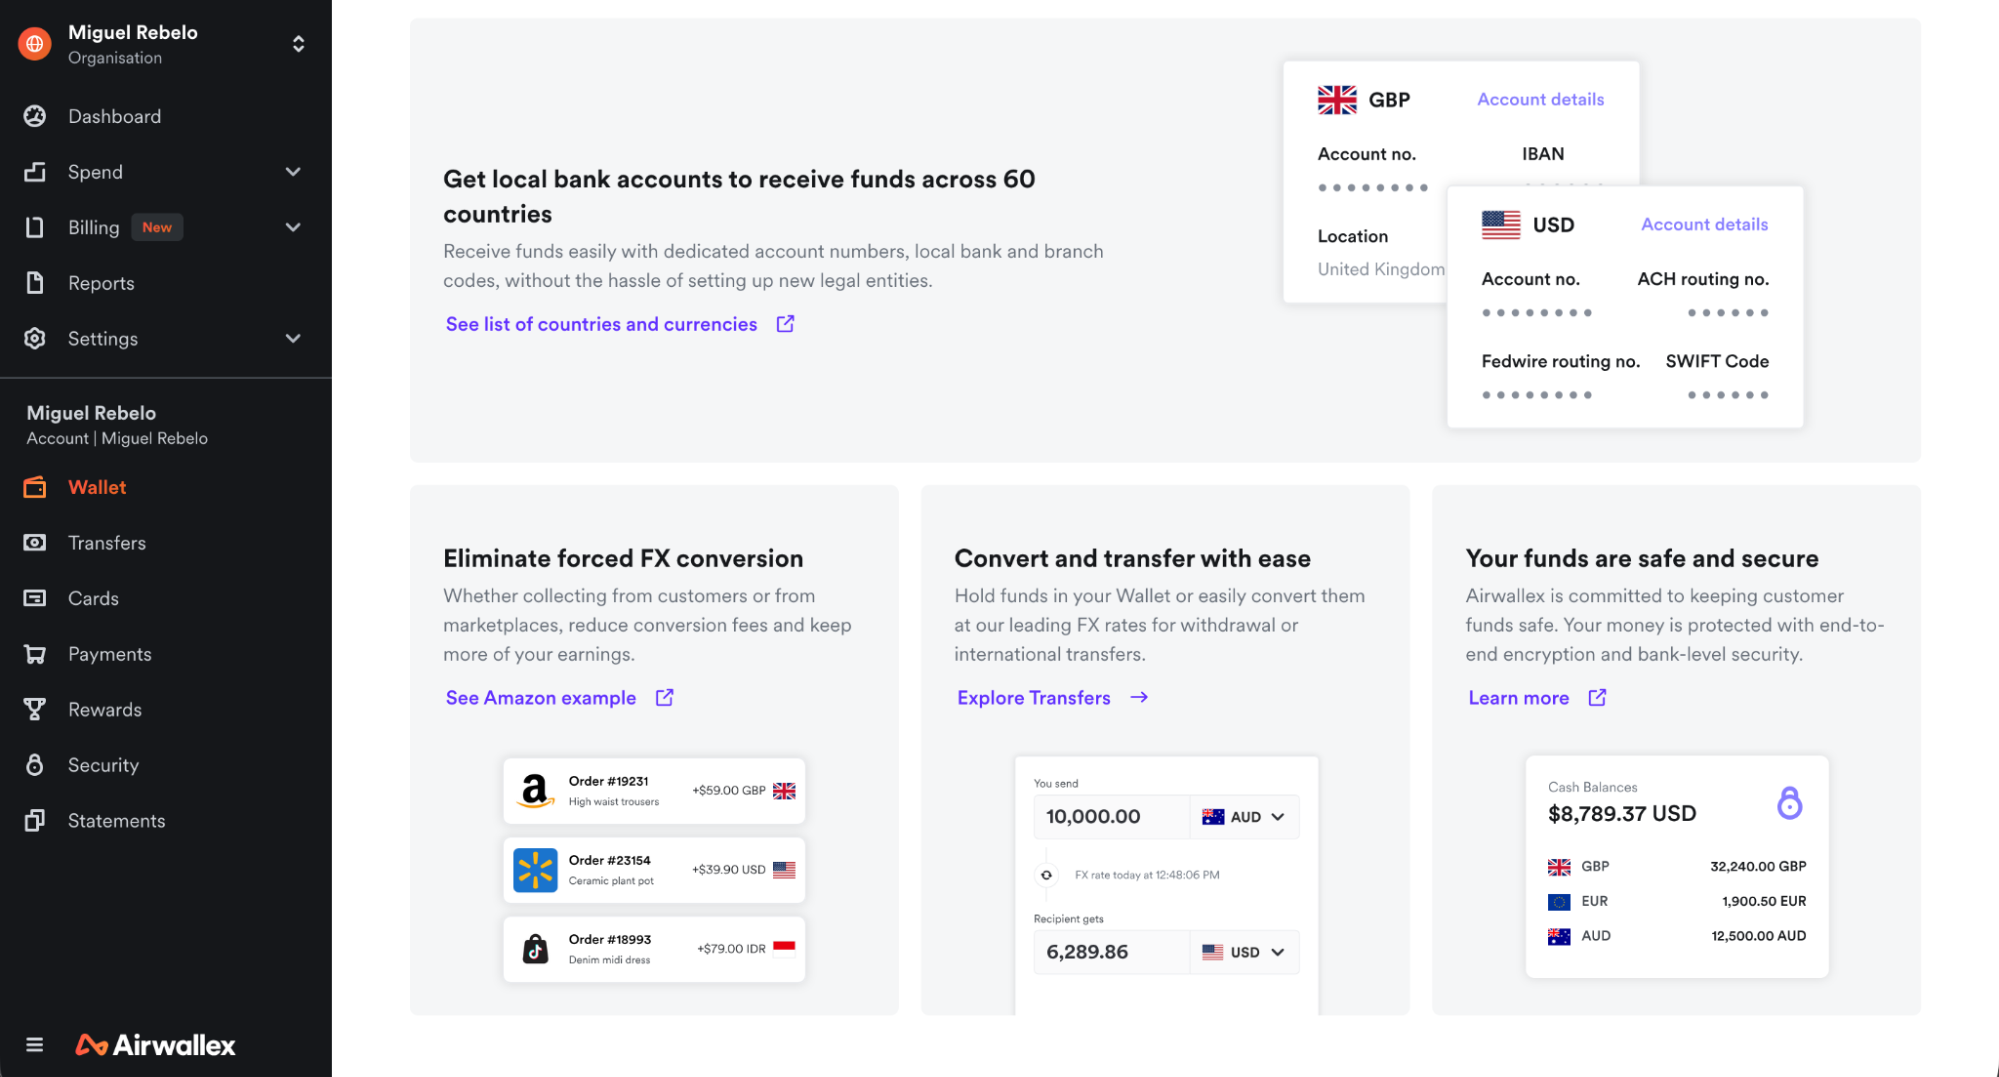Viewport: 1999px width, 1077px height.
Task: Click the Wallet icon
Action: 35,487
